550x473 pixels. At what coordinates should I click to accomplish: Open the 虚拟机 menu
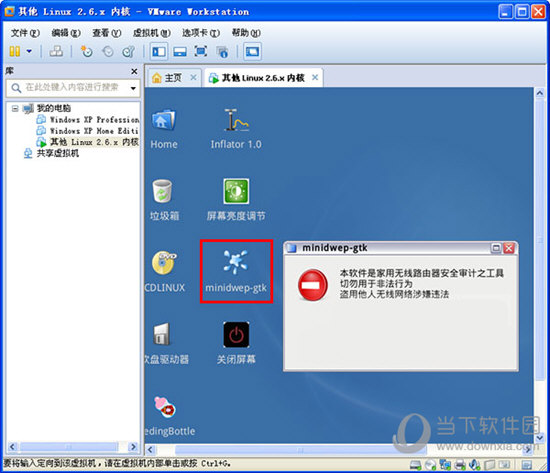point(152,33)
